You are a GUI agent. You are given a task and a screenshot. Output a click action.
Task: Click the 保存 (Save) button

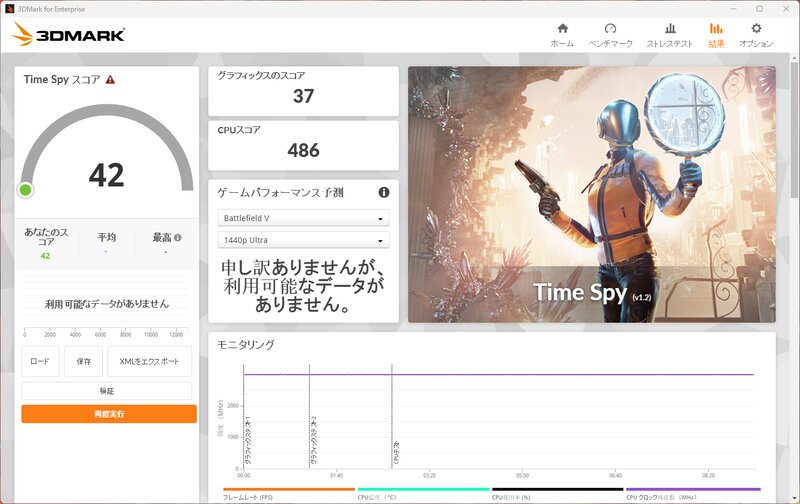(84, 361)
